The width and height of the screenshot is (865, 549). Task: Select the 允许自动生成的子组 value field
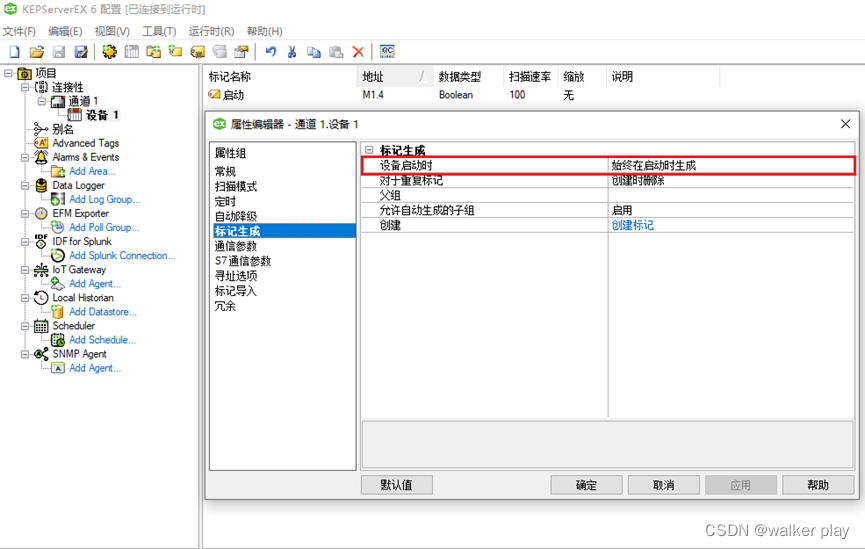pyautogui.click(x=731, y=210)
